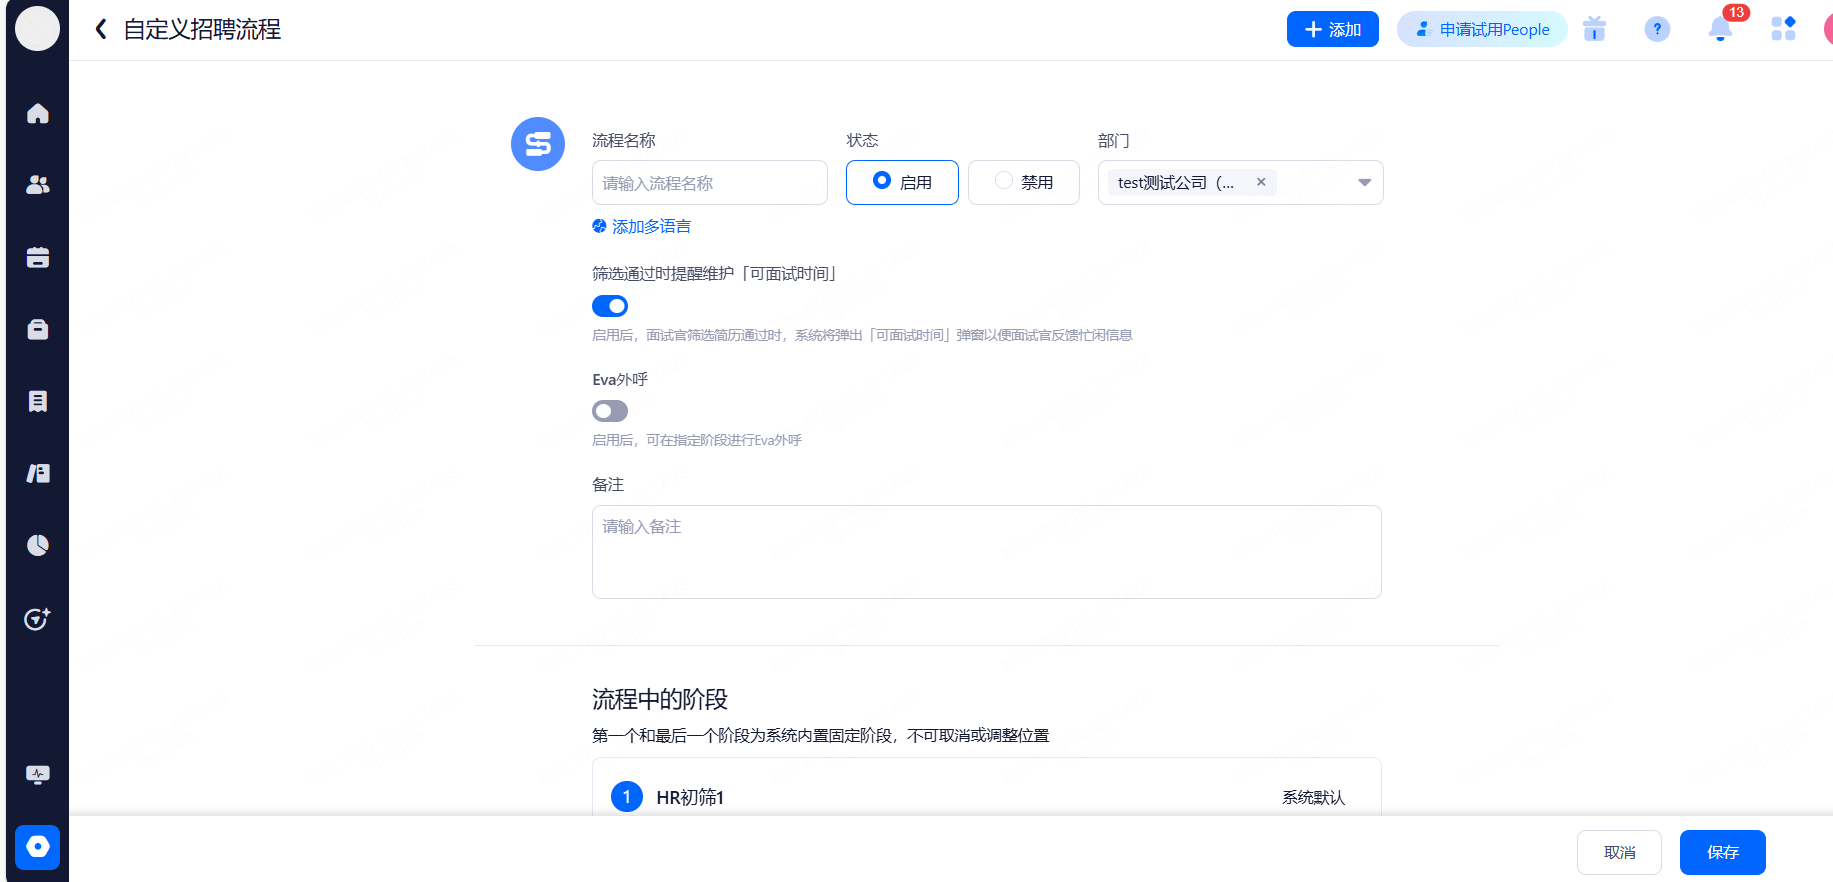Viewport: 1833px width, 882px height.
Task: Open the apps grid icon
Action: pyautogui.click(x=1783, y=30)
